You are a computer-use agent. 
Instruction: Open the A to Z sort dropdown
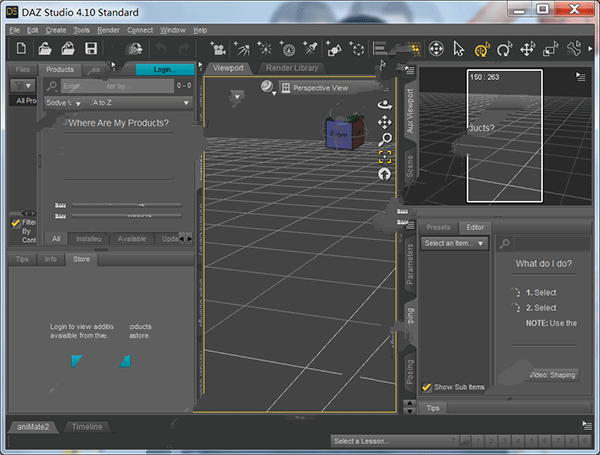(x=140, y=103)
